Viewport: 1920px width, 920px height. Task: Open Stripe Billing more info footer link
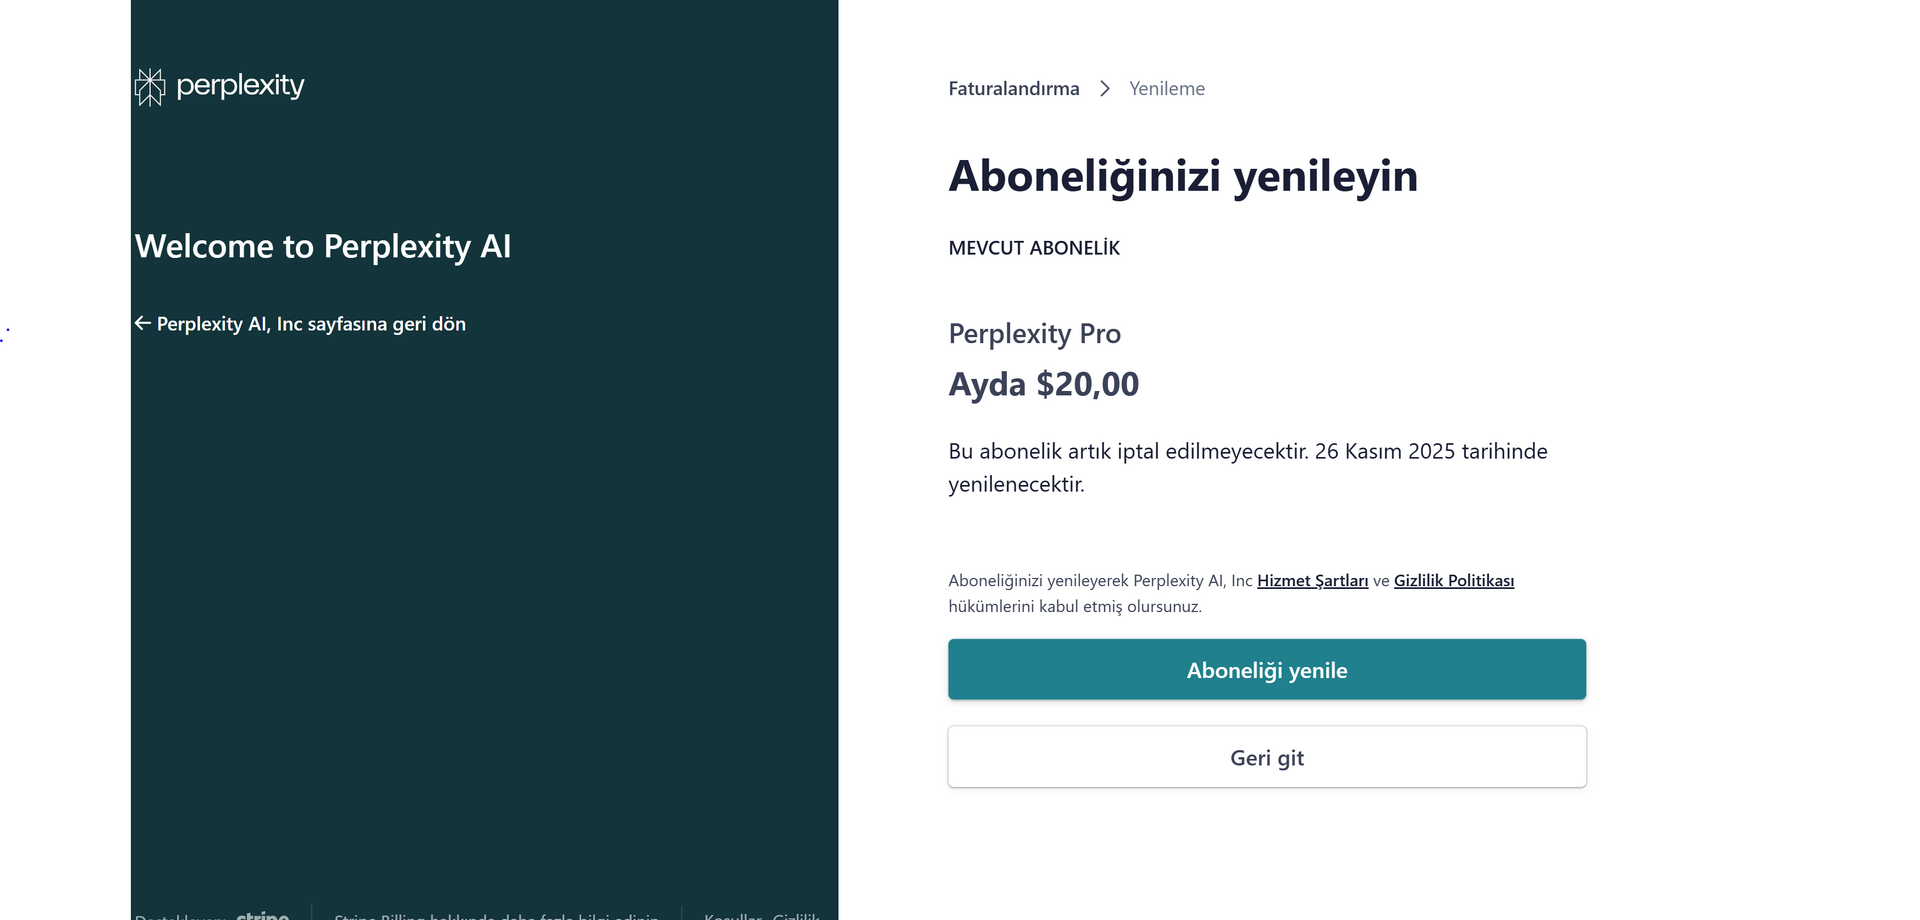coord(496,916)
